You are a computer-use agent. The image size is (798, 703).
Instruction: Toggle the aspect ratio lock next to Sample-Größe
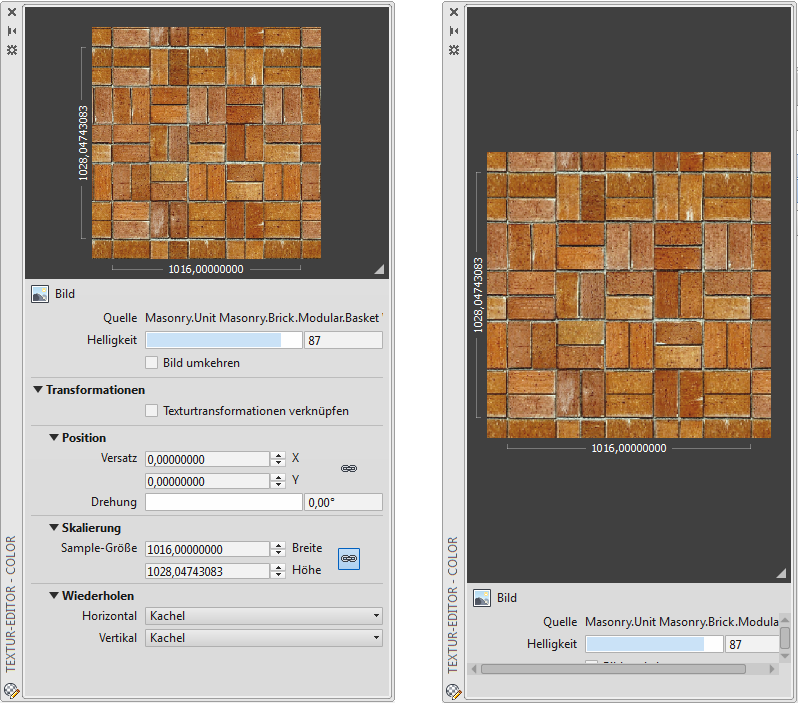click(x=349, y=558)
